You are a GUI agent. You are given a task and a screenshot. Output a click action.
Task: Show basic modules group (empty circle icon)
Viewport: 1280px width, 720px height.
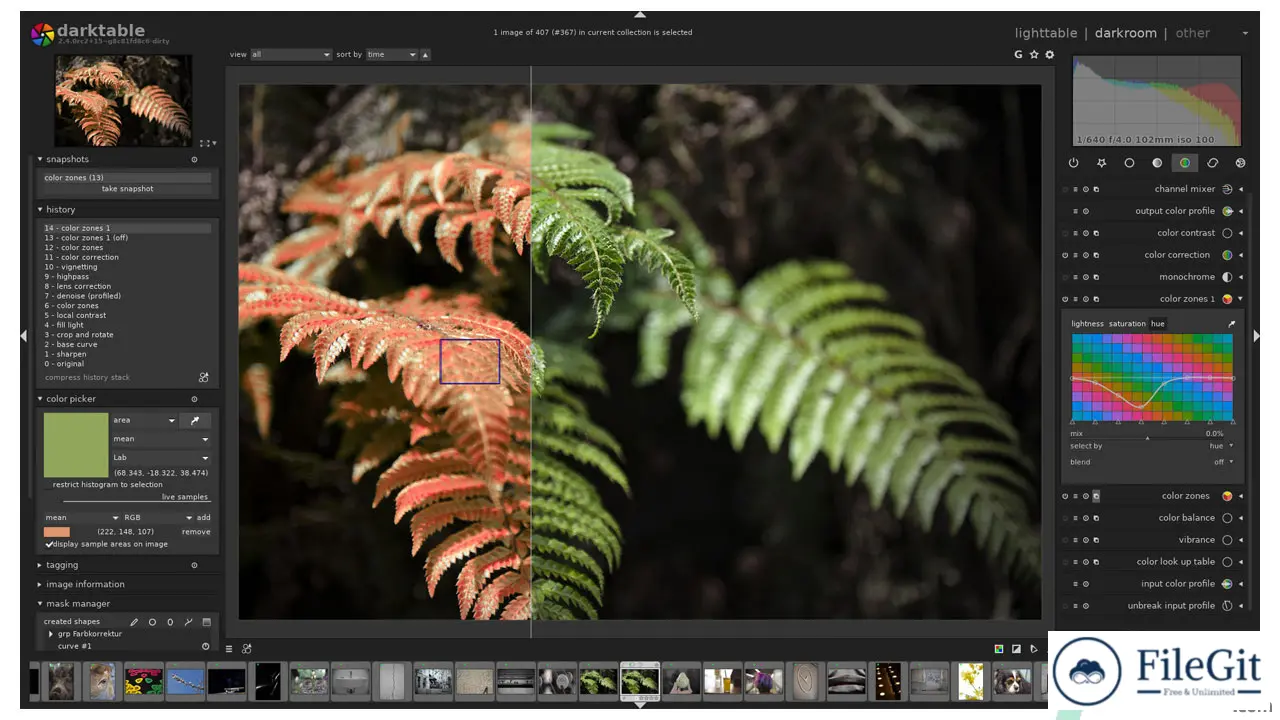(1129, 162)
